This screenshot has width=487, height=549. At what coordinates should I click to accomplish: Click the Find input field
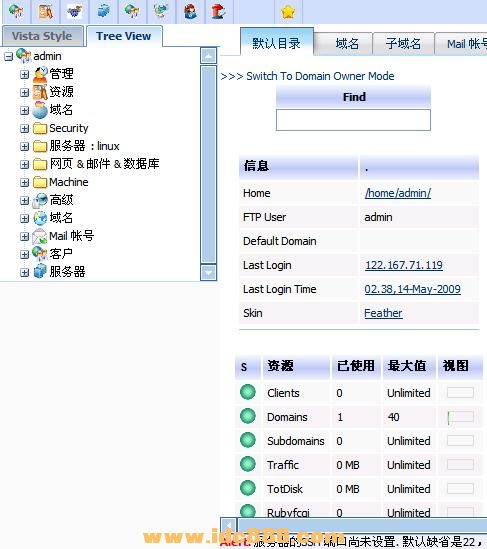click(x=353, y=120)
